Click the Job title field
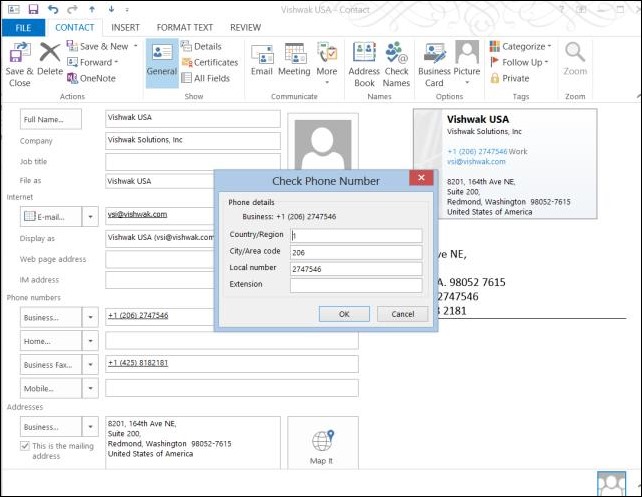 click(x=193, y=162)
